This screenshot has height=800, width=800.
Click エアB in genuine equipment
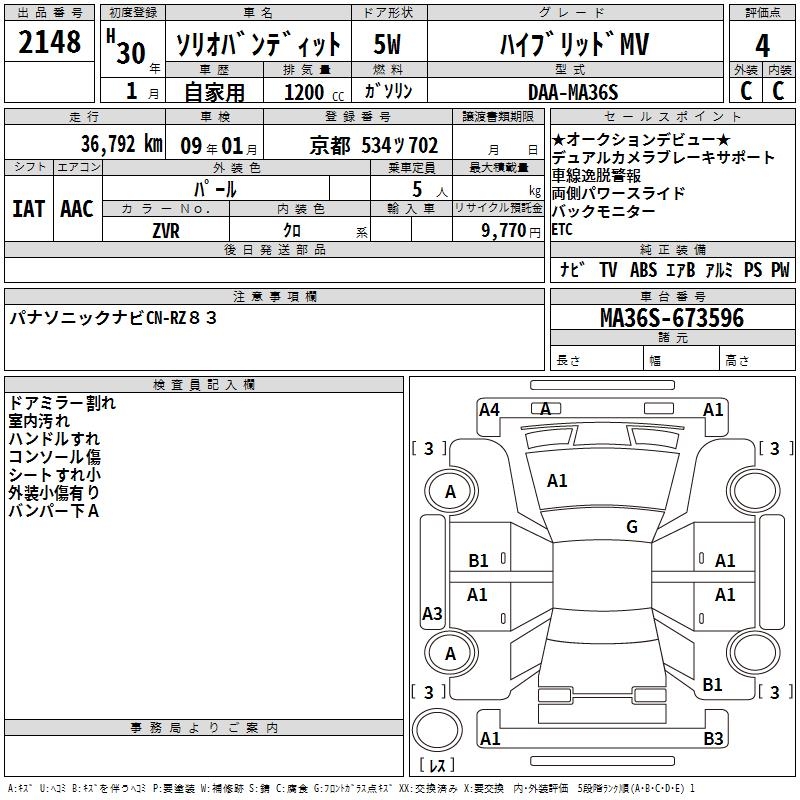click(681, 269)
